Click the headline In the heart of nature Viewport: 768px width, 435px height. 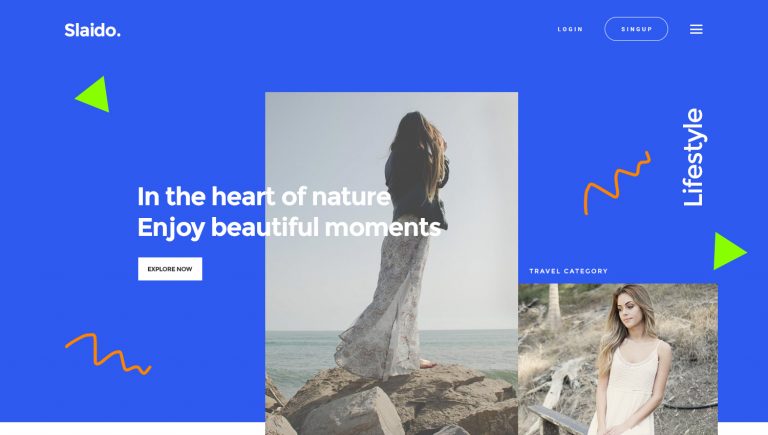click(264, 196)
